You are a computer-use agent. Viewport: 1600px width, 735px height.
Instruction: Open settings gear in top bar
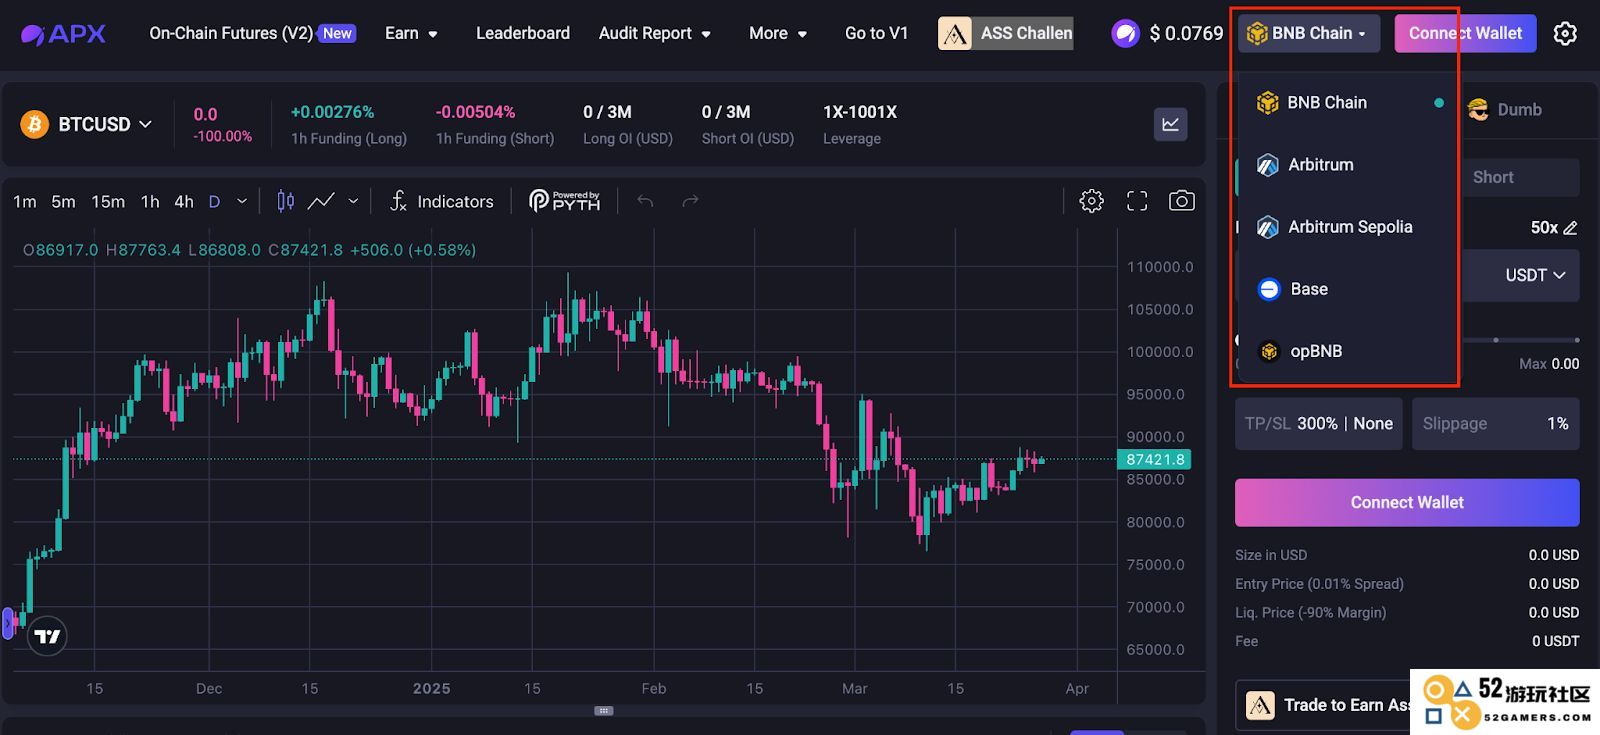pyautogui.click(x=1565, y=33)
